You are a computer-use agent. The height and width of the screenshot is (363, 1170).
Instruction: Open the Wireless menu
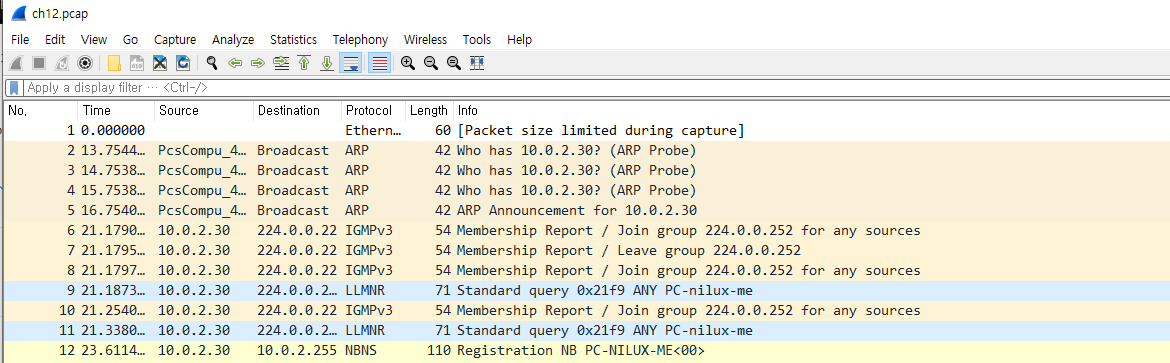[425, 40]
